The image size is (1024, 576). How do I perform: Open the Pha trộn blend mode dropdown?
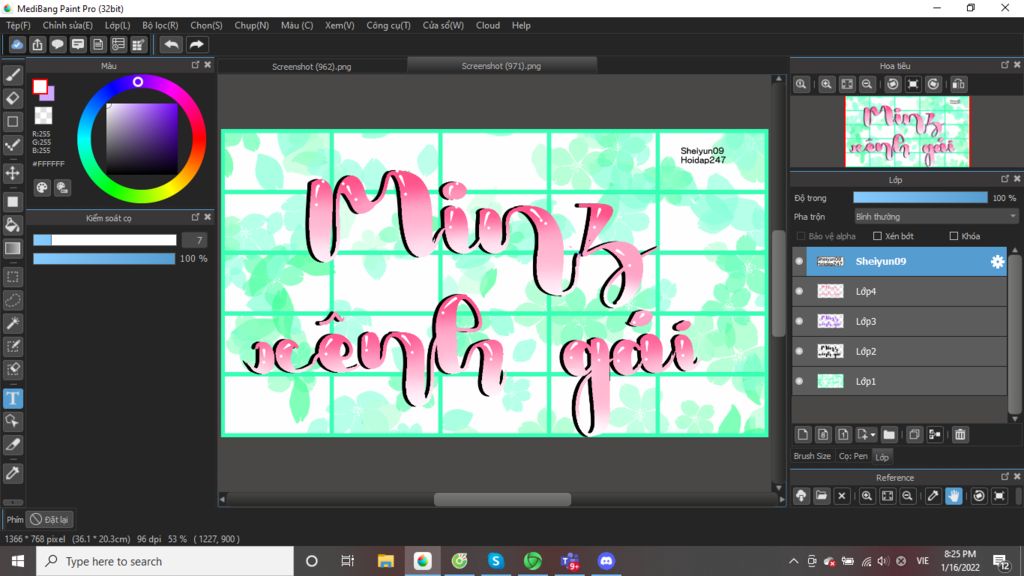click(x=936, y=217)
